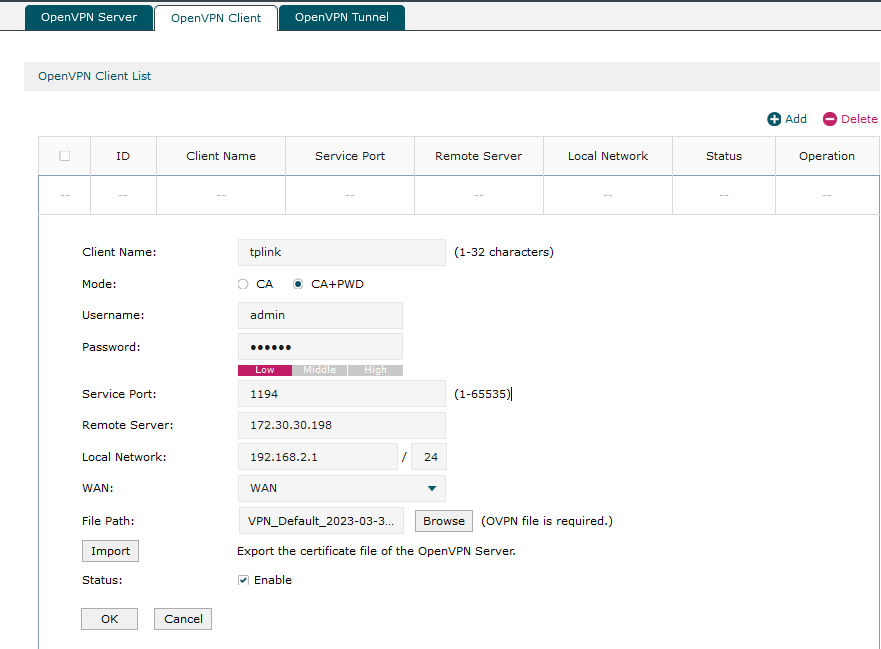Screen dimensions: 881x649
Task: Browse for an OVPN certificate file
Action: tap(443, 520)
